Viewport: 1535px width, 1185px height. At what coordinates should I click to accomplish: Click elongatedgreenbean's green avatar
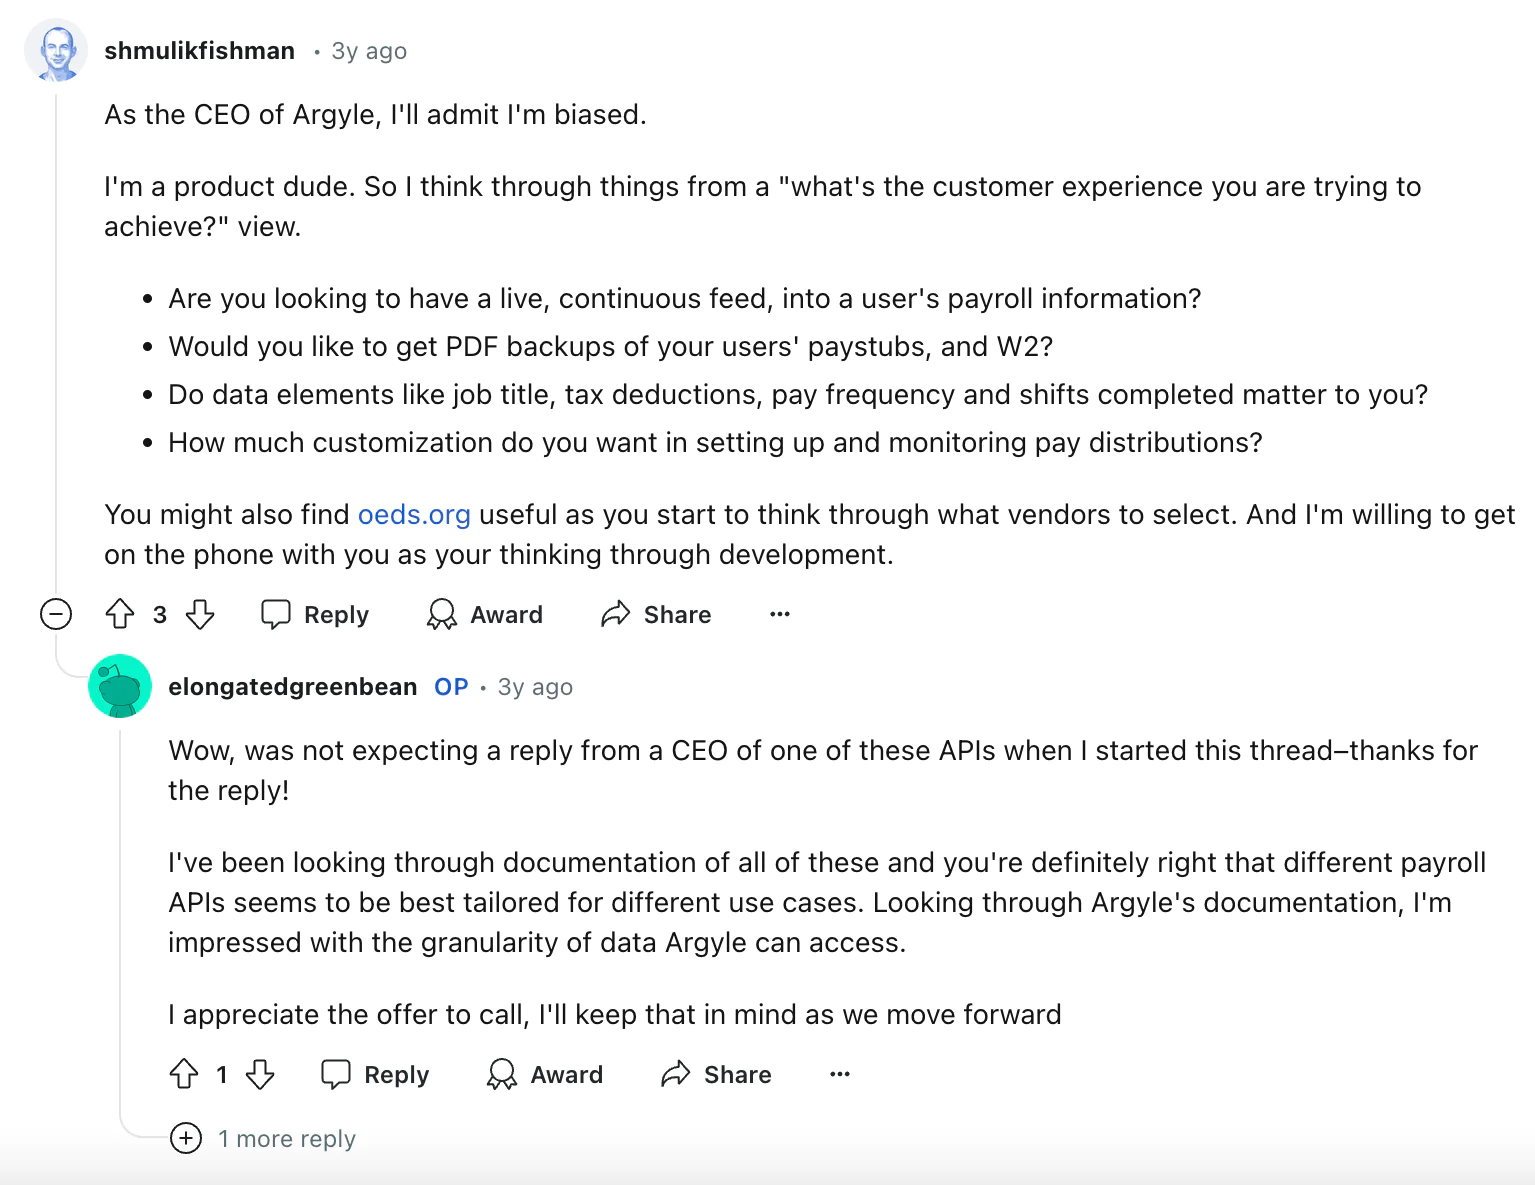pos(120,686)
